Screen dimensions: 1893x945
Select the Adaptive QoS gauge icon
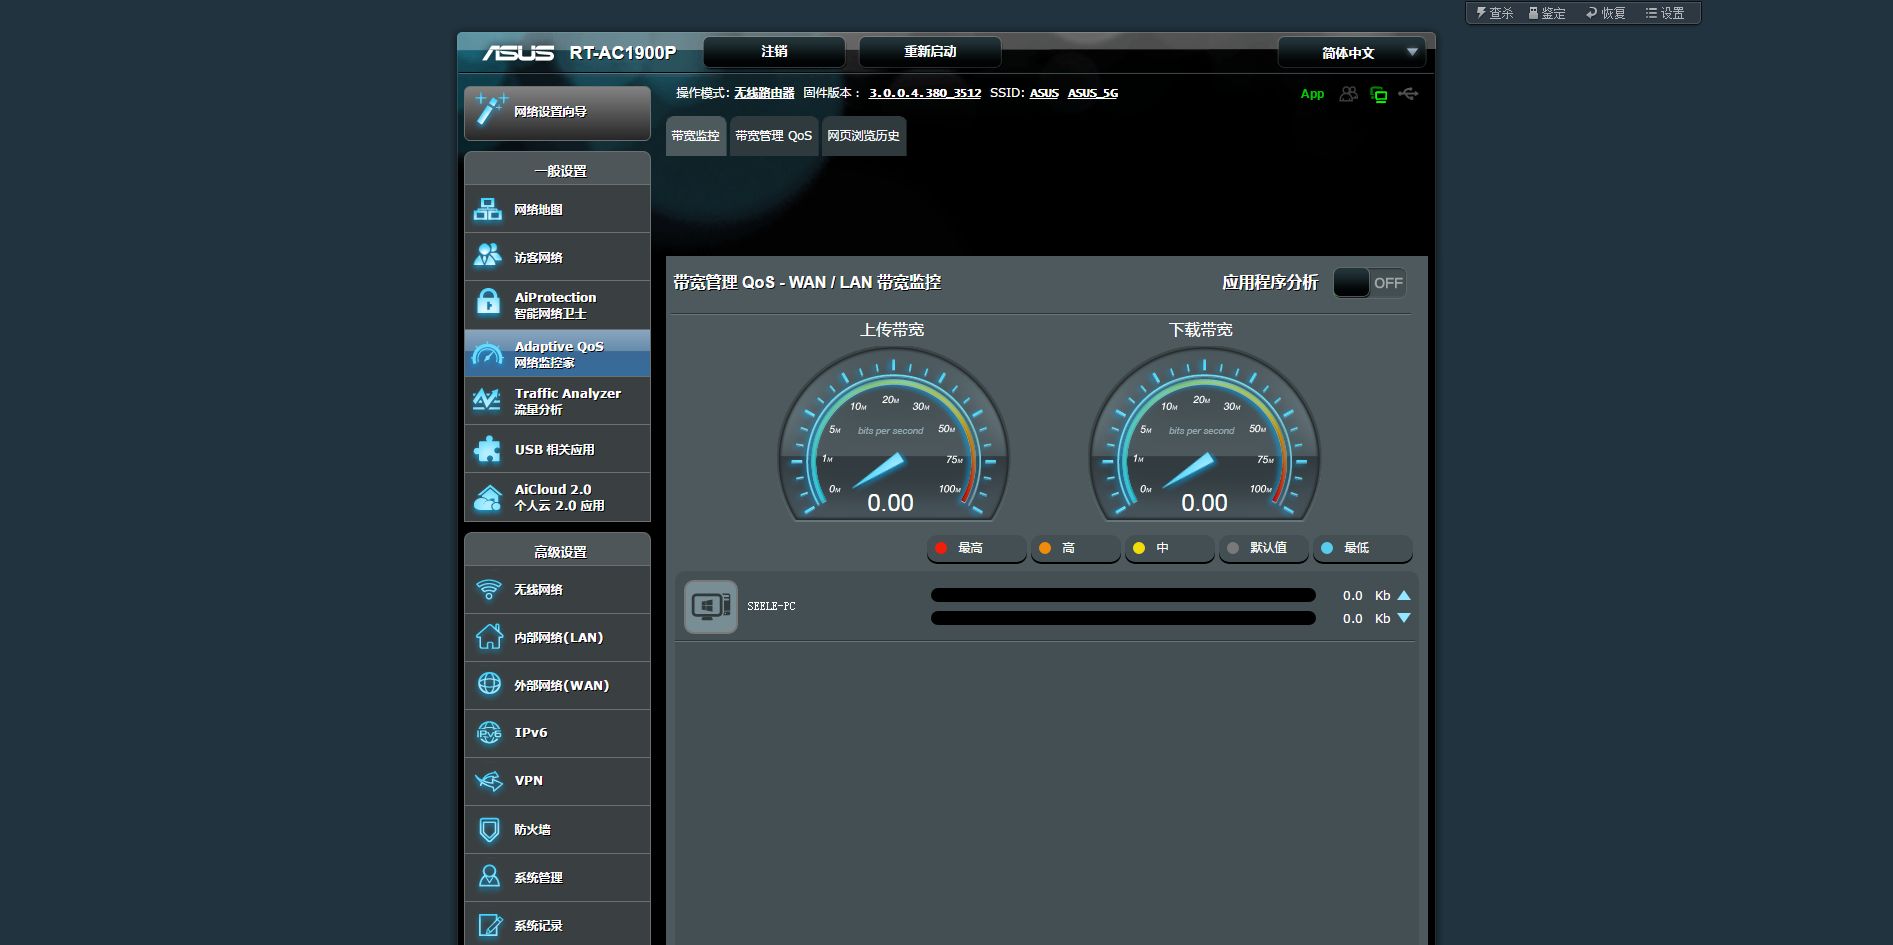click(x=488, y=353)
